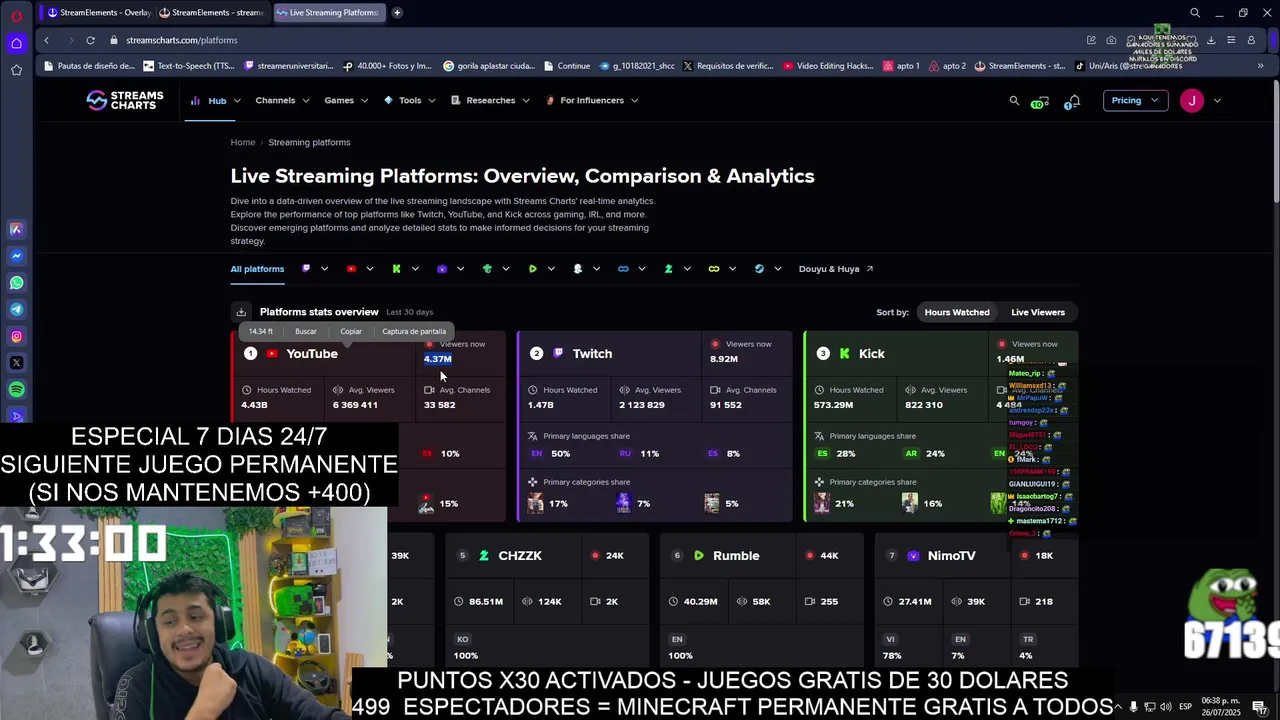Expand the Games menu

[346, 100]
